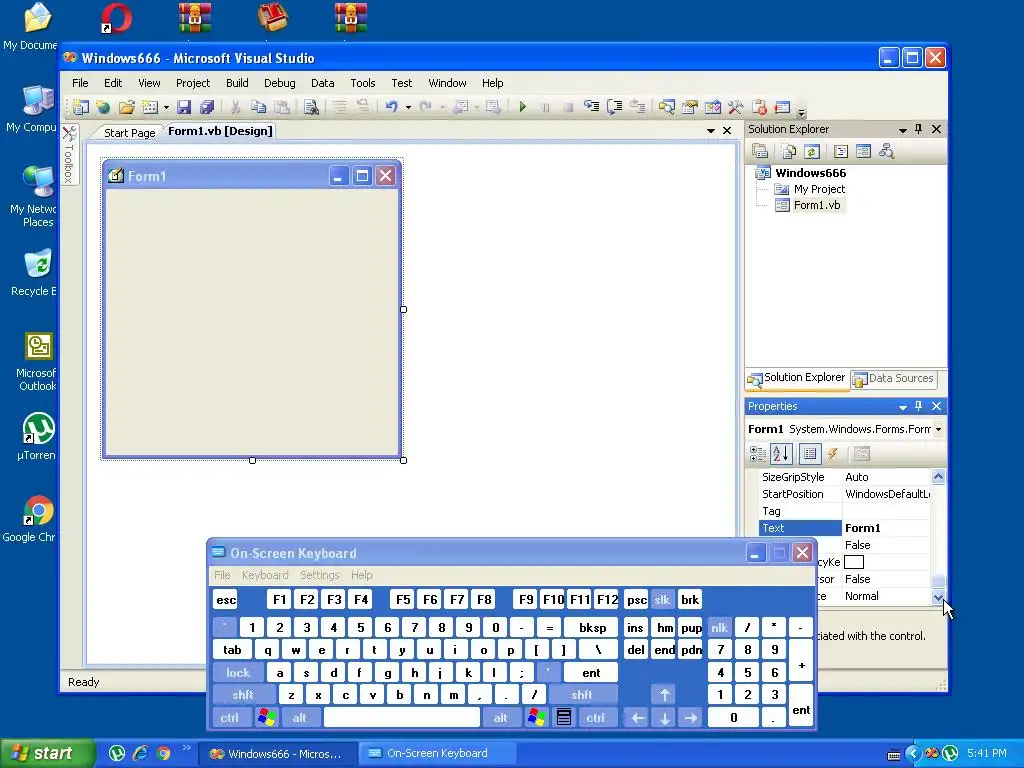The height and width of the screenshot is (768, 1024).
Task: Start debugging with the green play icon
Action: click(x=522, y=107)
